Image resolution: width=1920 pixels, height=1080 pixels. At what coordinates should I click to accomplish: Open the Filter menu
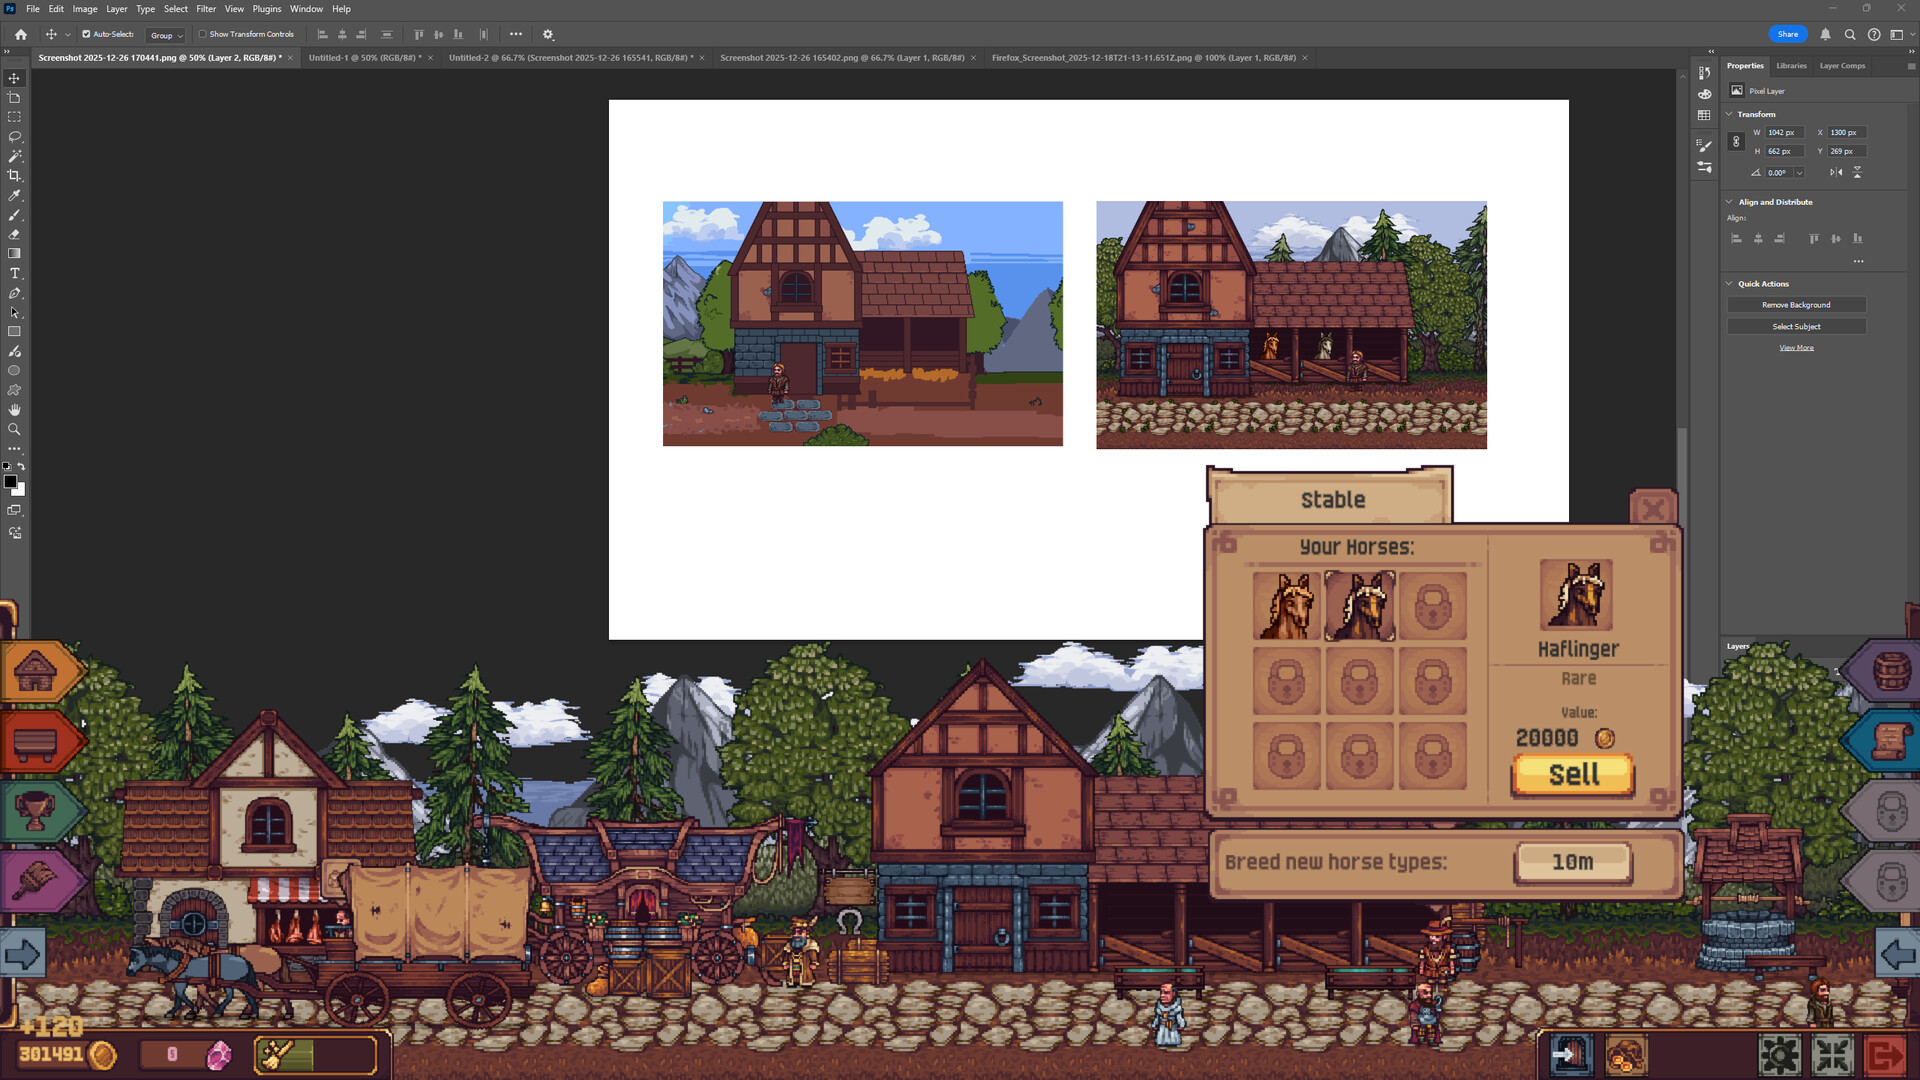tap(206, 8)
